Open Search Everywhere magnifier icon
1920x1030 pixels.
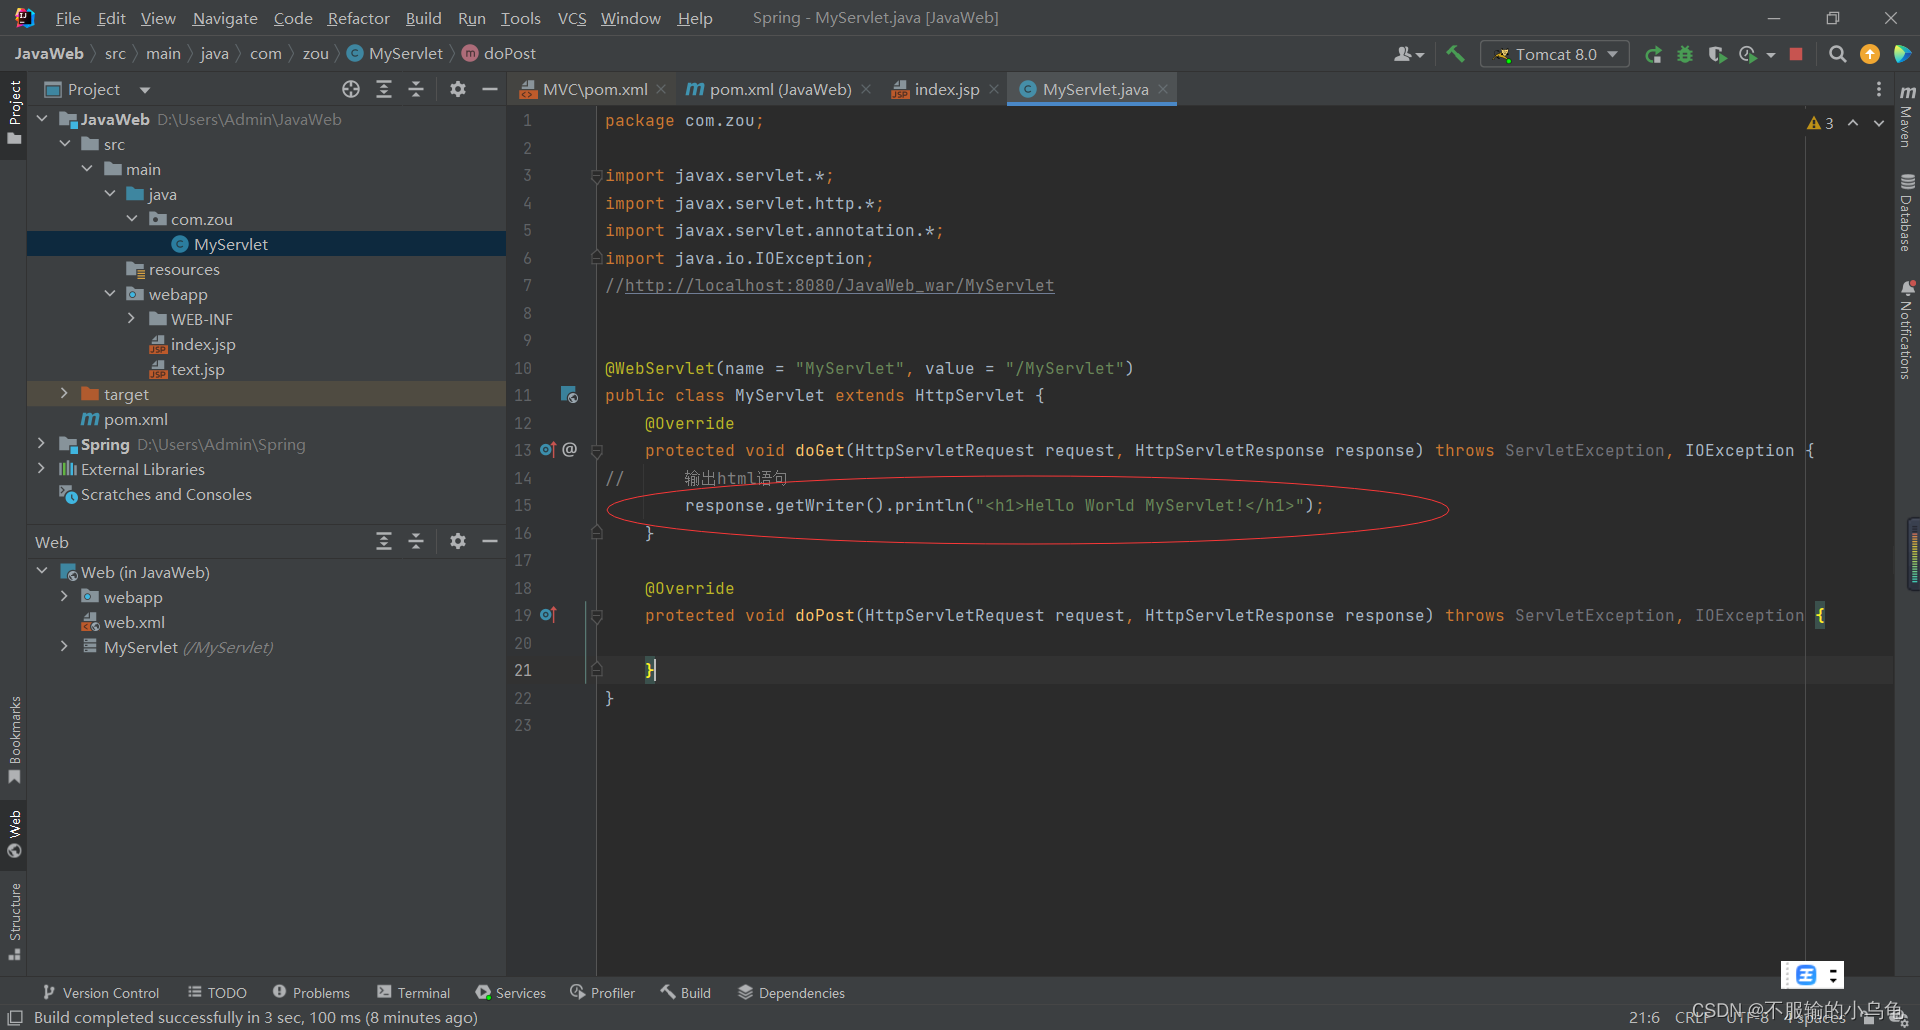[x=1837, y=54]
